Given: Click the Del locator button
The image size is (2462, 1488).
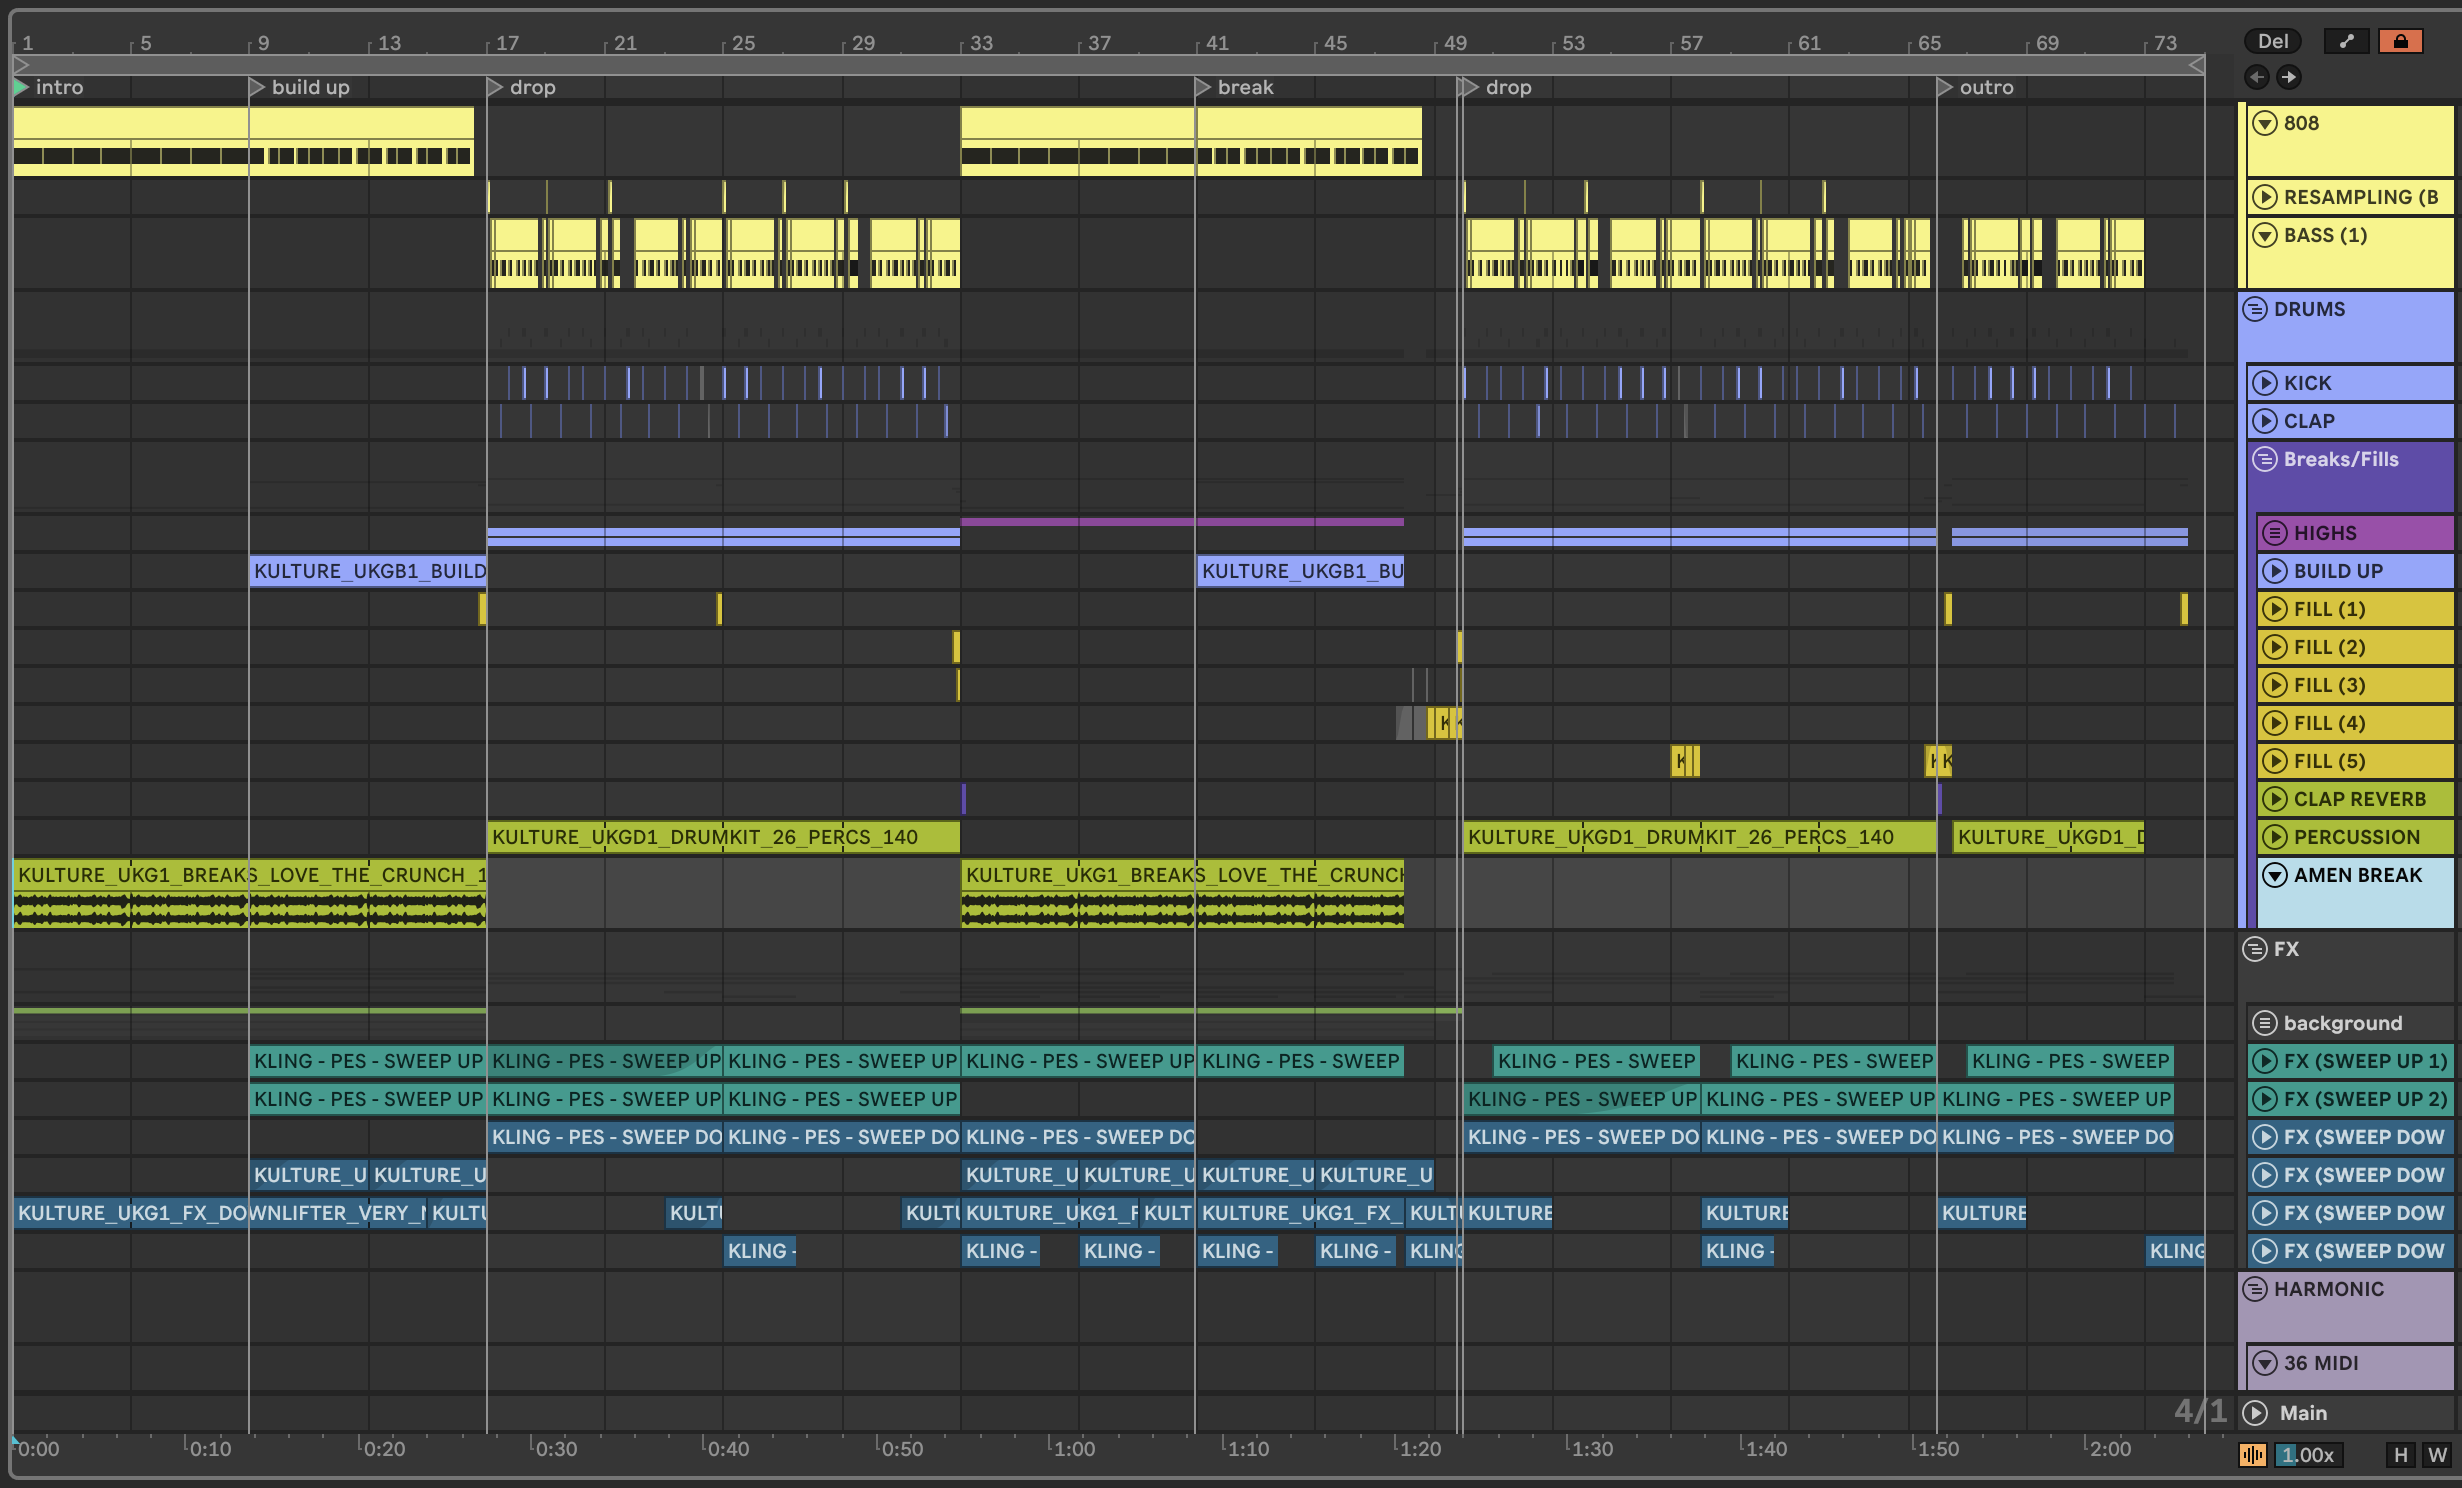Looking at the screenshot, I should (x=2273, y=41).
